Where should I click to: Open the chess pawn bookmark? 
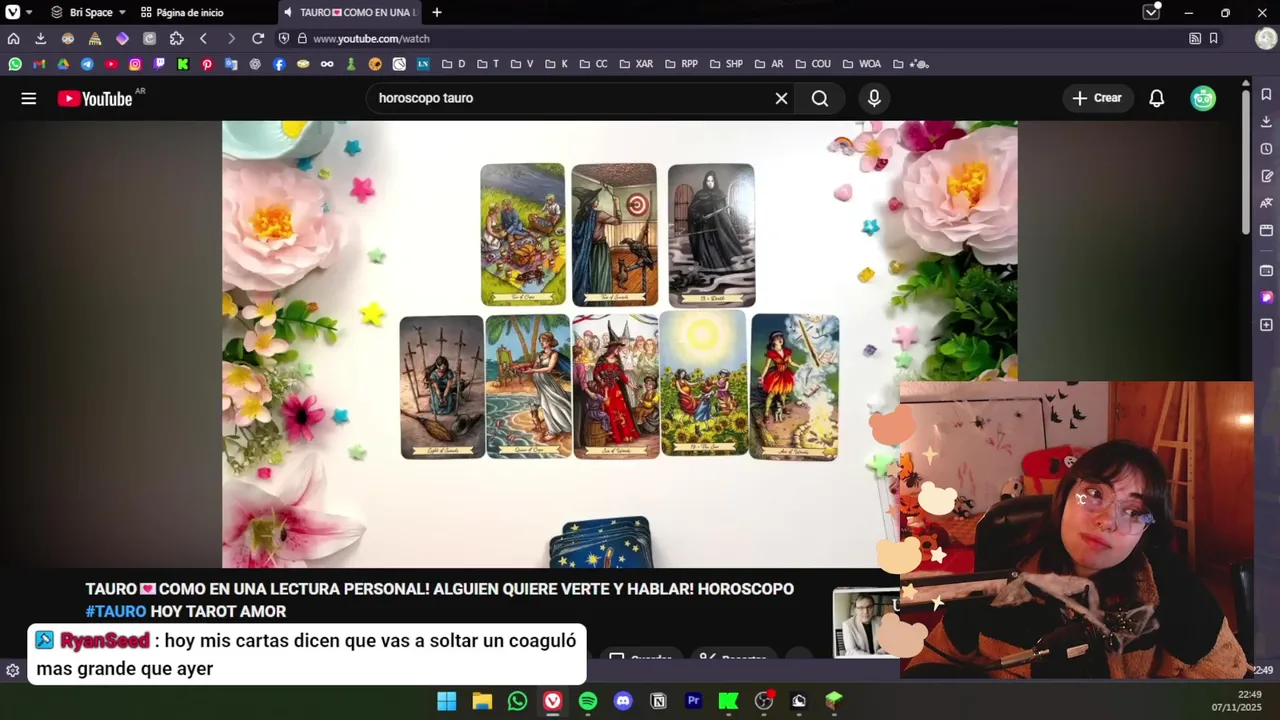351,64
